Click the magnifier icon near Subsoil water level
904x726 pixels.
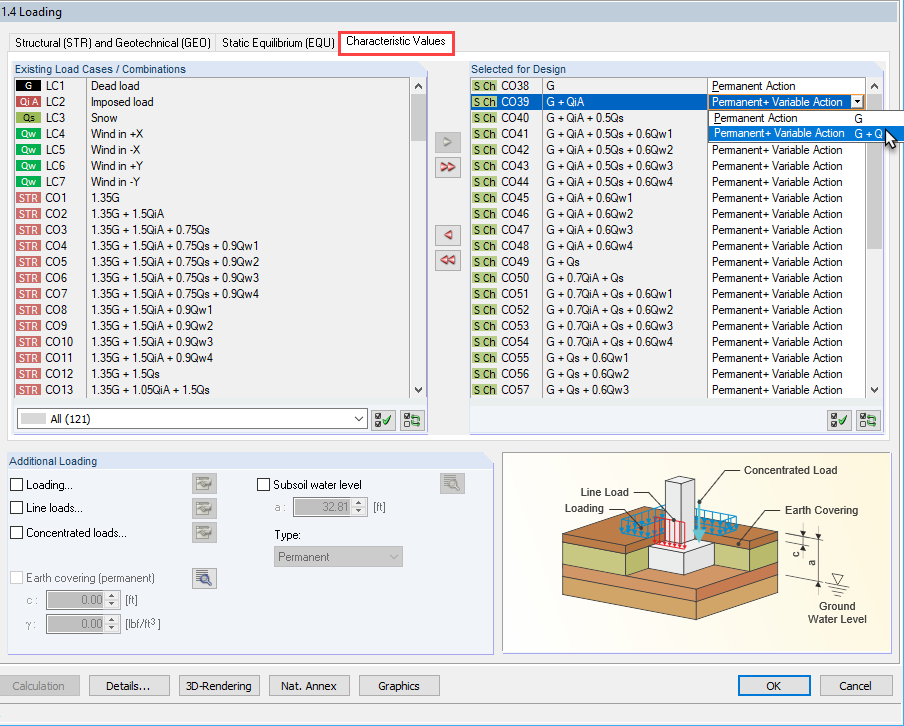(452, 483)
